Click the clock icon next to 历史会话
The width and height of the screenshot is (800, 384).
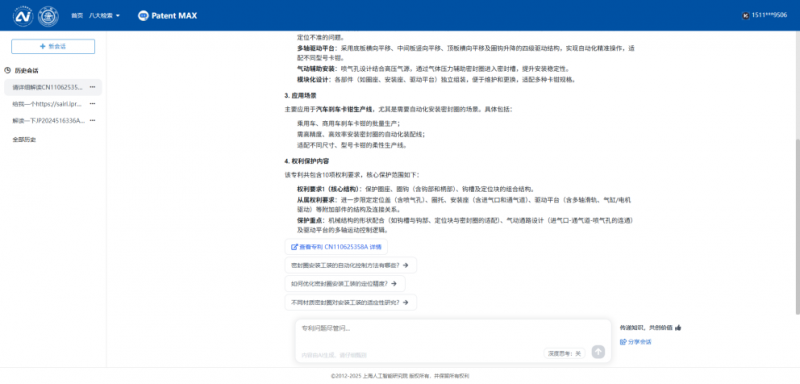click(7, 70)
